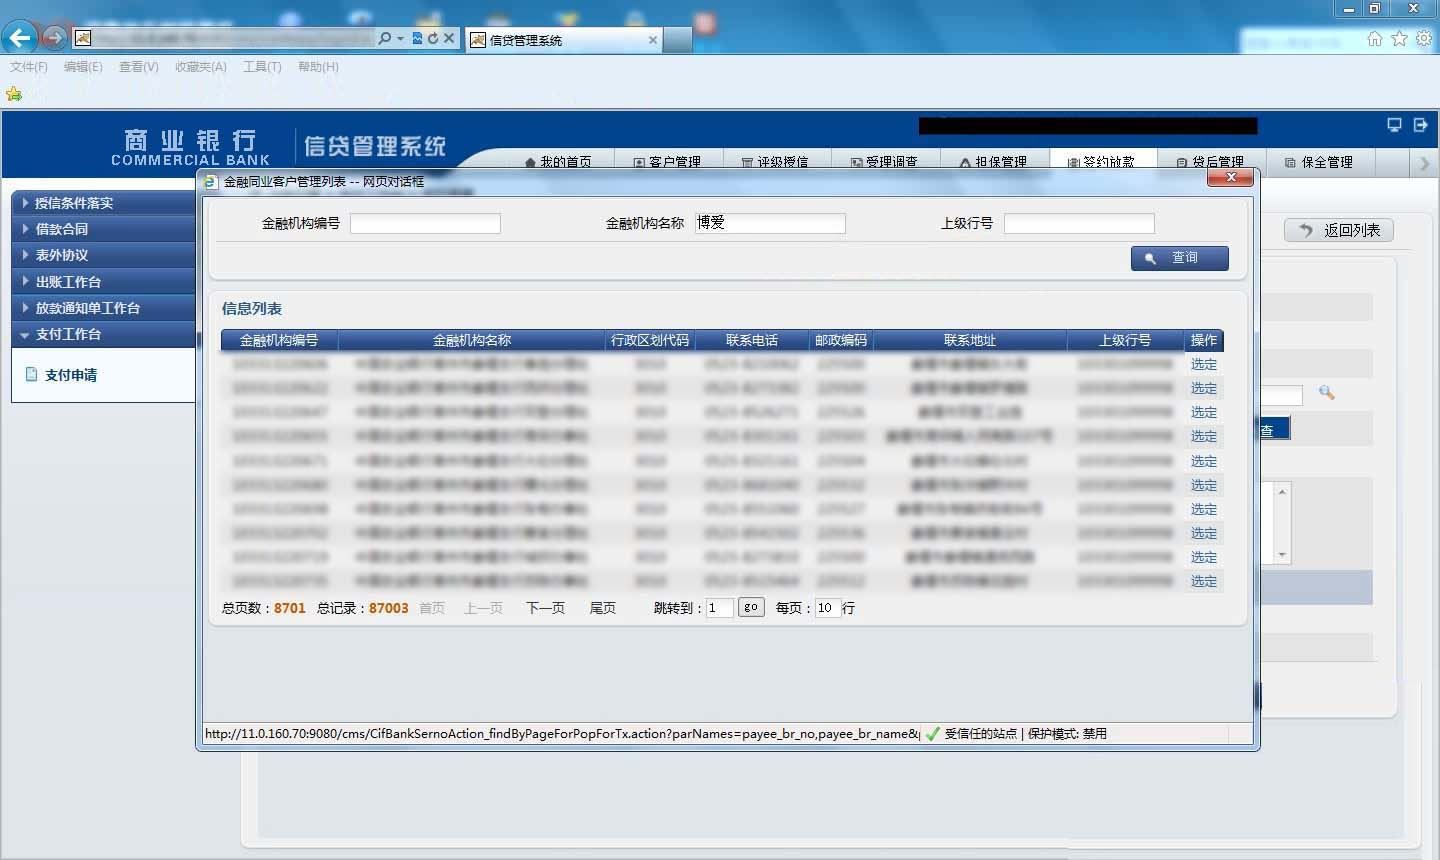The height and width of the screenshot is (860, 1440).
Task: Switch to the 我的首页 navigation tab
Action: click(558, 162)
